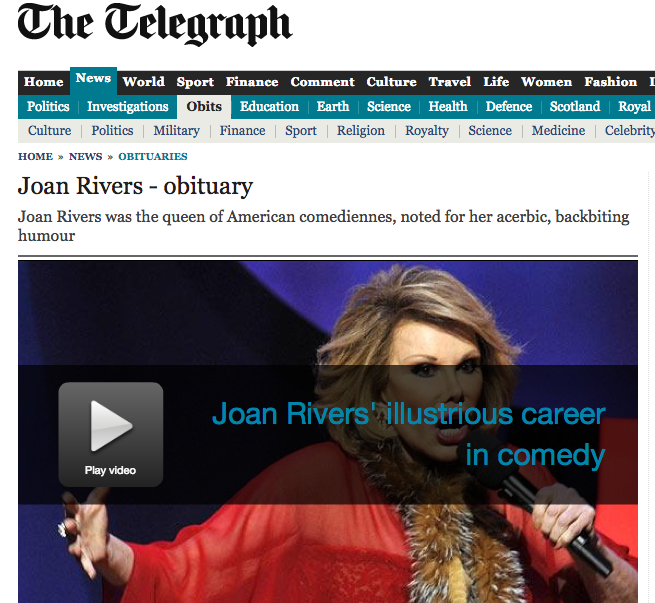
Task: Go to the Defence subsection
Action: pyautogui.click(x=509, y=106)
